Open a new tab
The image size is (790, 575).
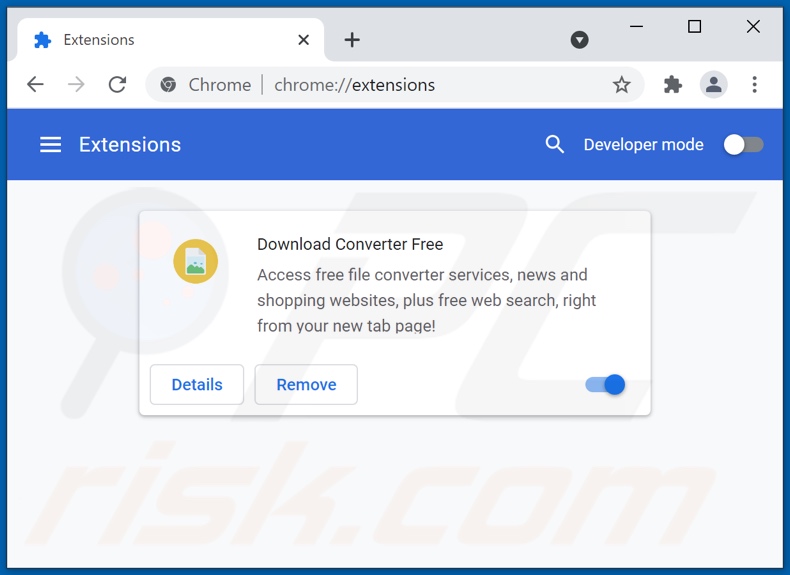(352, 40)
